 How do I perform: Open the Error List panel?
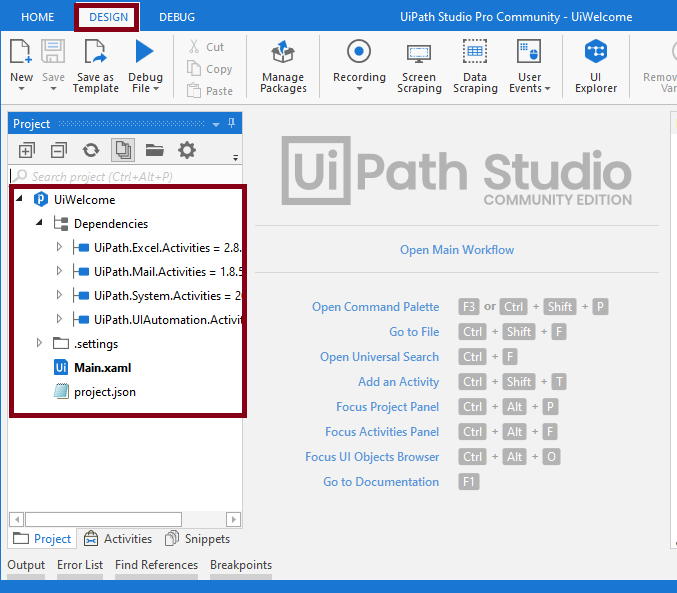(80, 565)
